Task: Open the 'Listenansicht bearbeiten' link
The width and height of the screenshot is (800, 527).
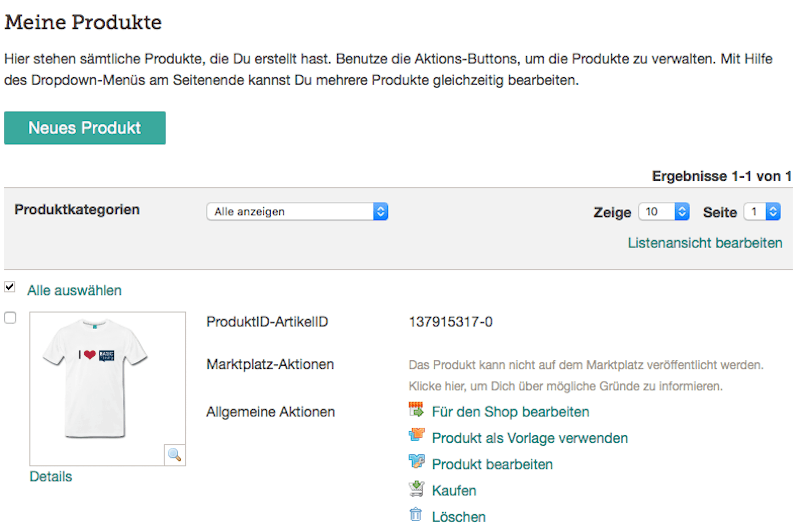Action: [705, 243]
